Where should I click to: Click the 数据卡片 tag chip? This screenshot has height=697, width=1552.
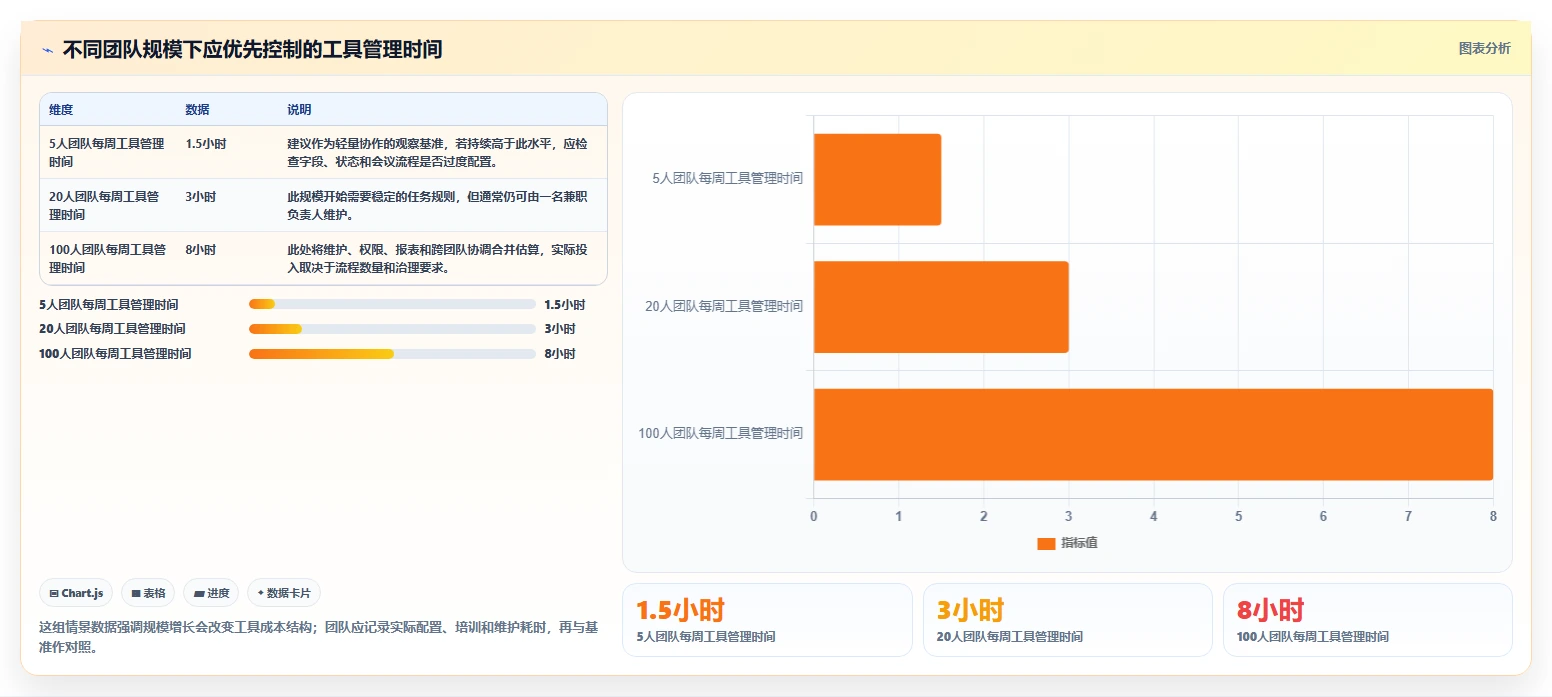[x=284, y=593]
